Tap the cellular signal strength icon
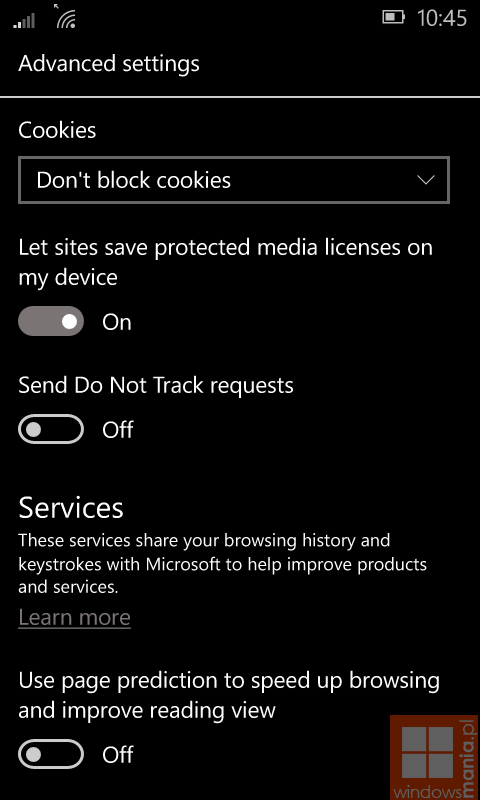Viewport: 480px width, 800px height. [24, 20]
